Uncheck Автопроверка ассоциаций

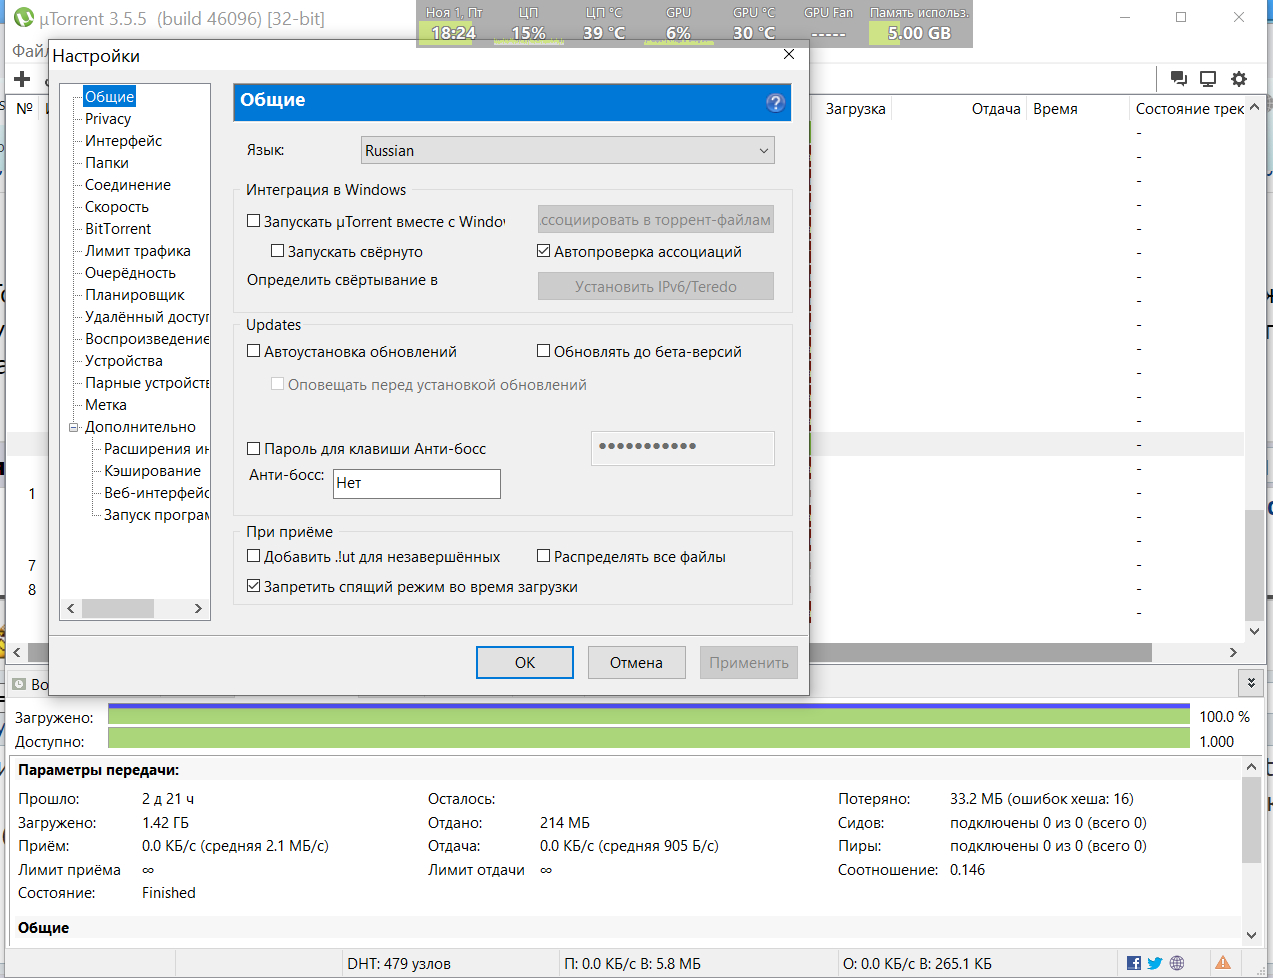[x=544, y=251]
